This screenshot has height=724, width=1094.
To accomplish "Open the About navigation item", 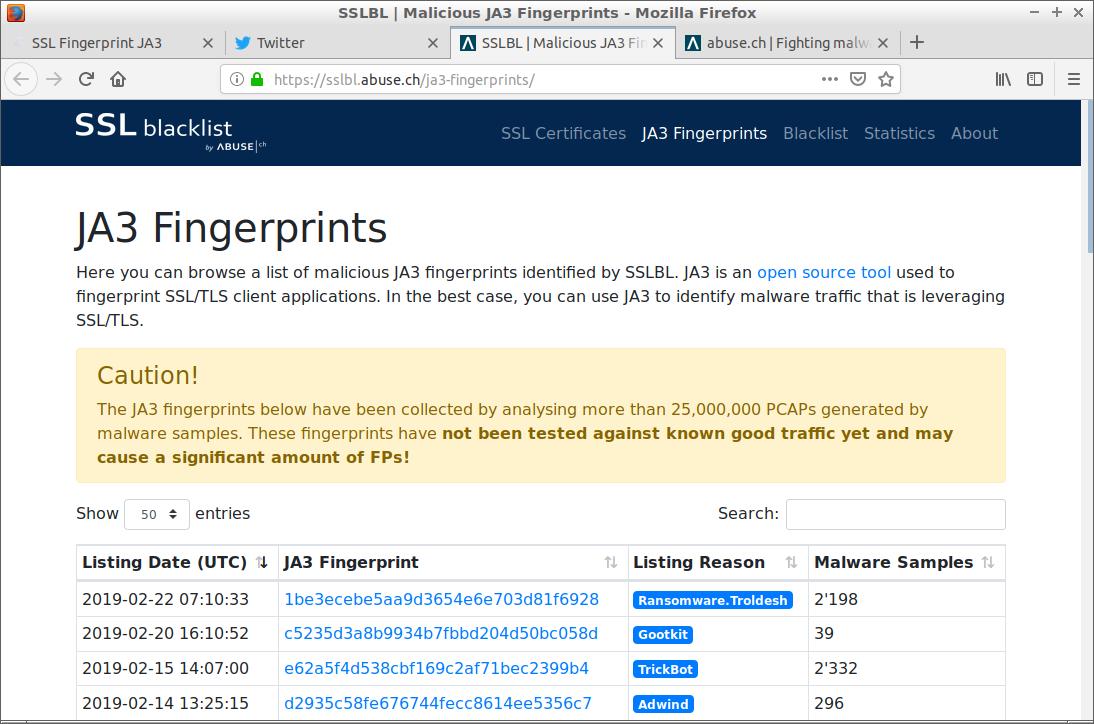I will point(974,133).
